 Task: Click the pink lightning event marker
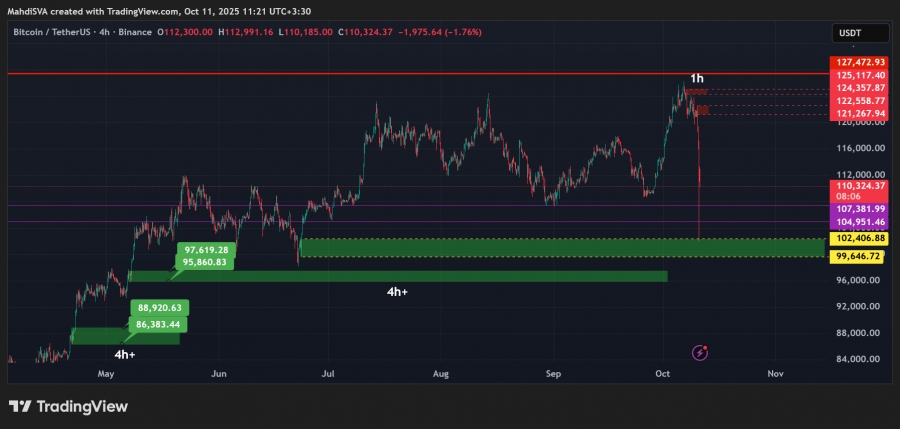click(700, 352)
